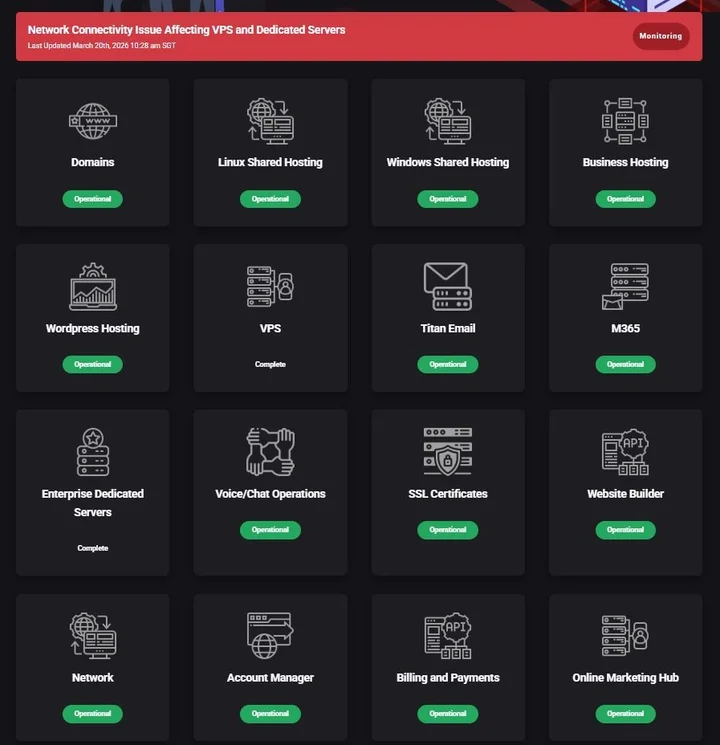This screenshot has width=720, height=745.
Task: Click the Operational badge under Network
Action: [93, 714]
